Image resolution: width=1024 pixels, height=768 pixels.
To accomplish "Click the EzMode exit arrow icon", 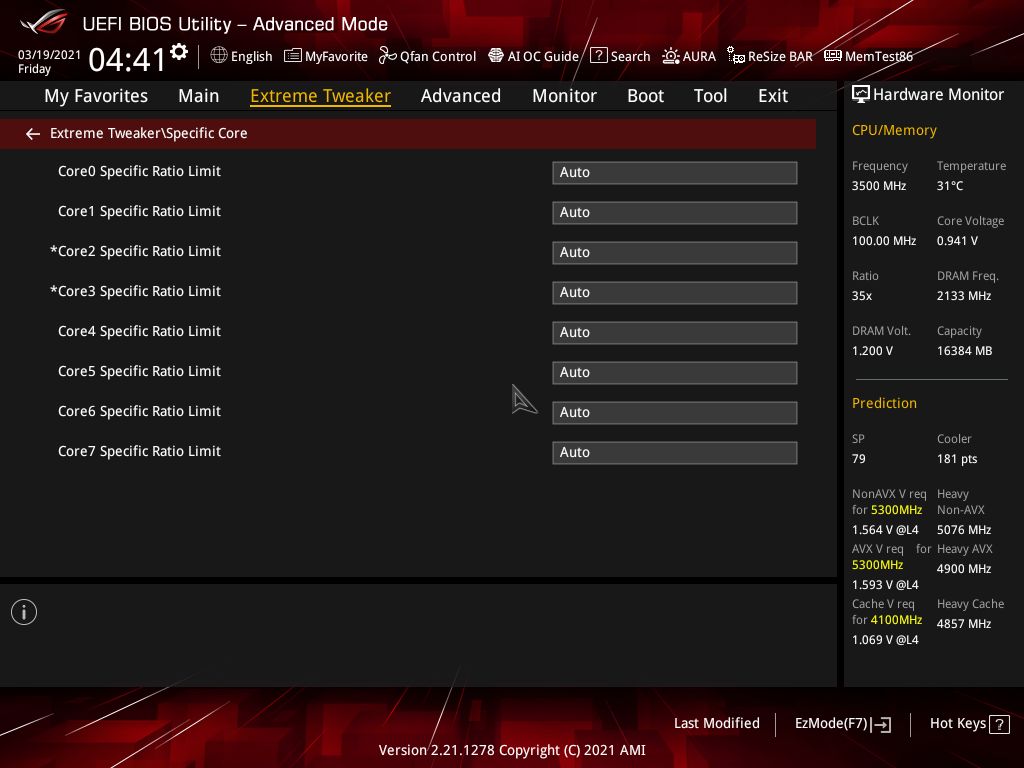I will [x=881, y=724].
